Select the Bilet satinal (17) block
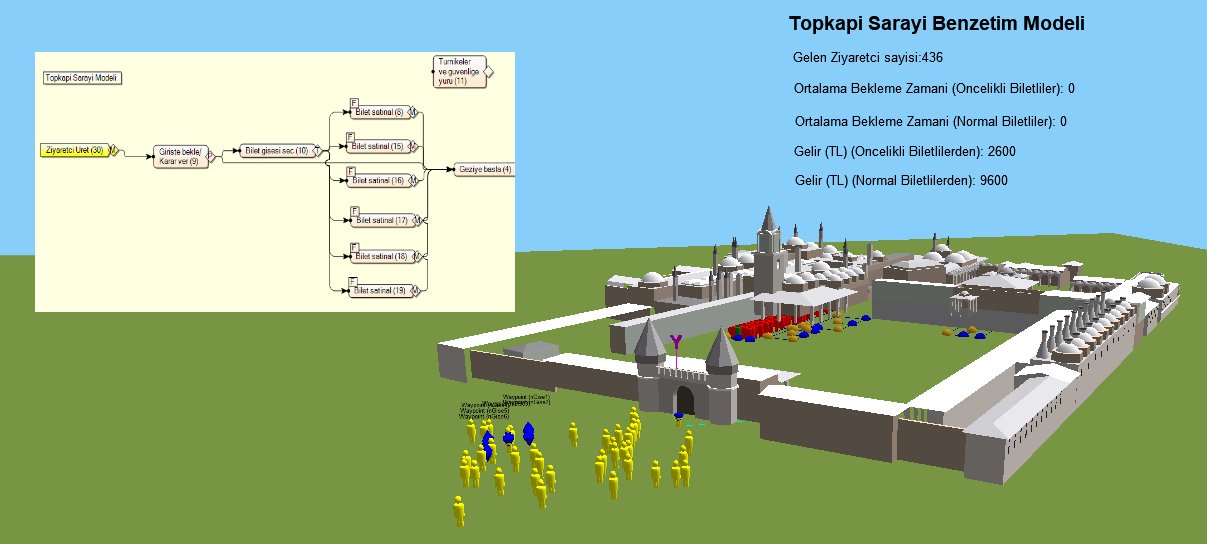 382,220
